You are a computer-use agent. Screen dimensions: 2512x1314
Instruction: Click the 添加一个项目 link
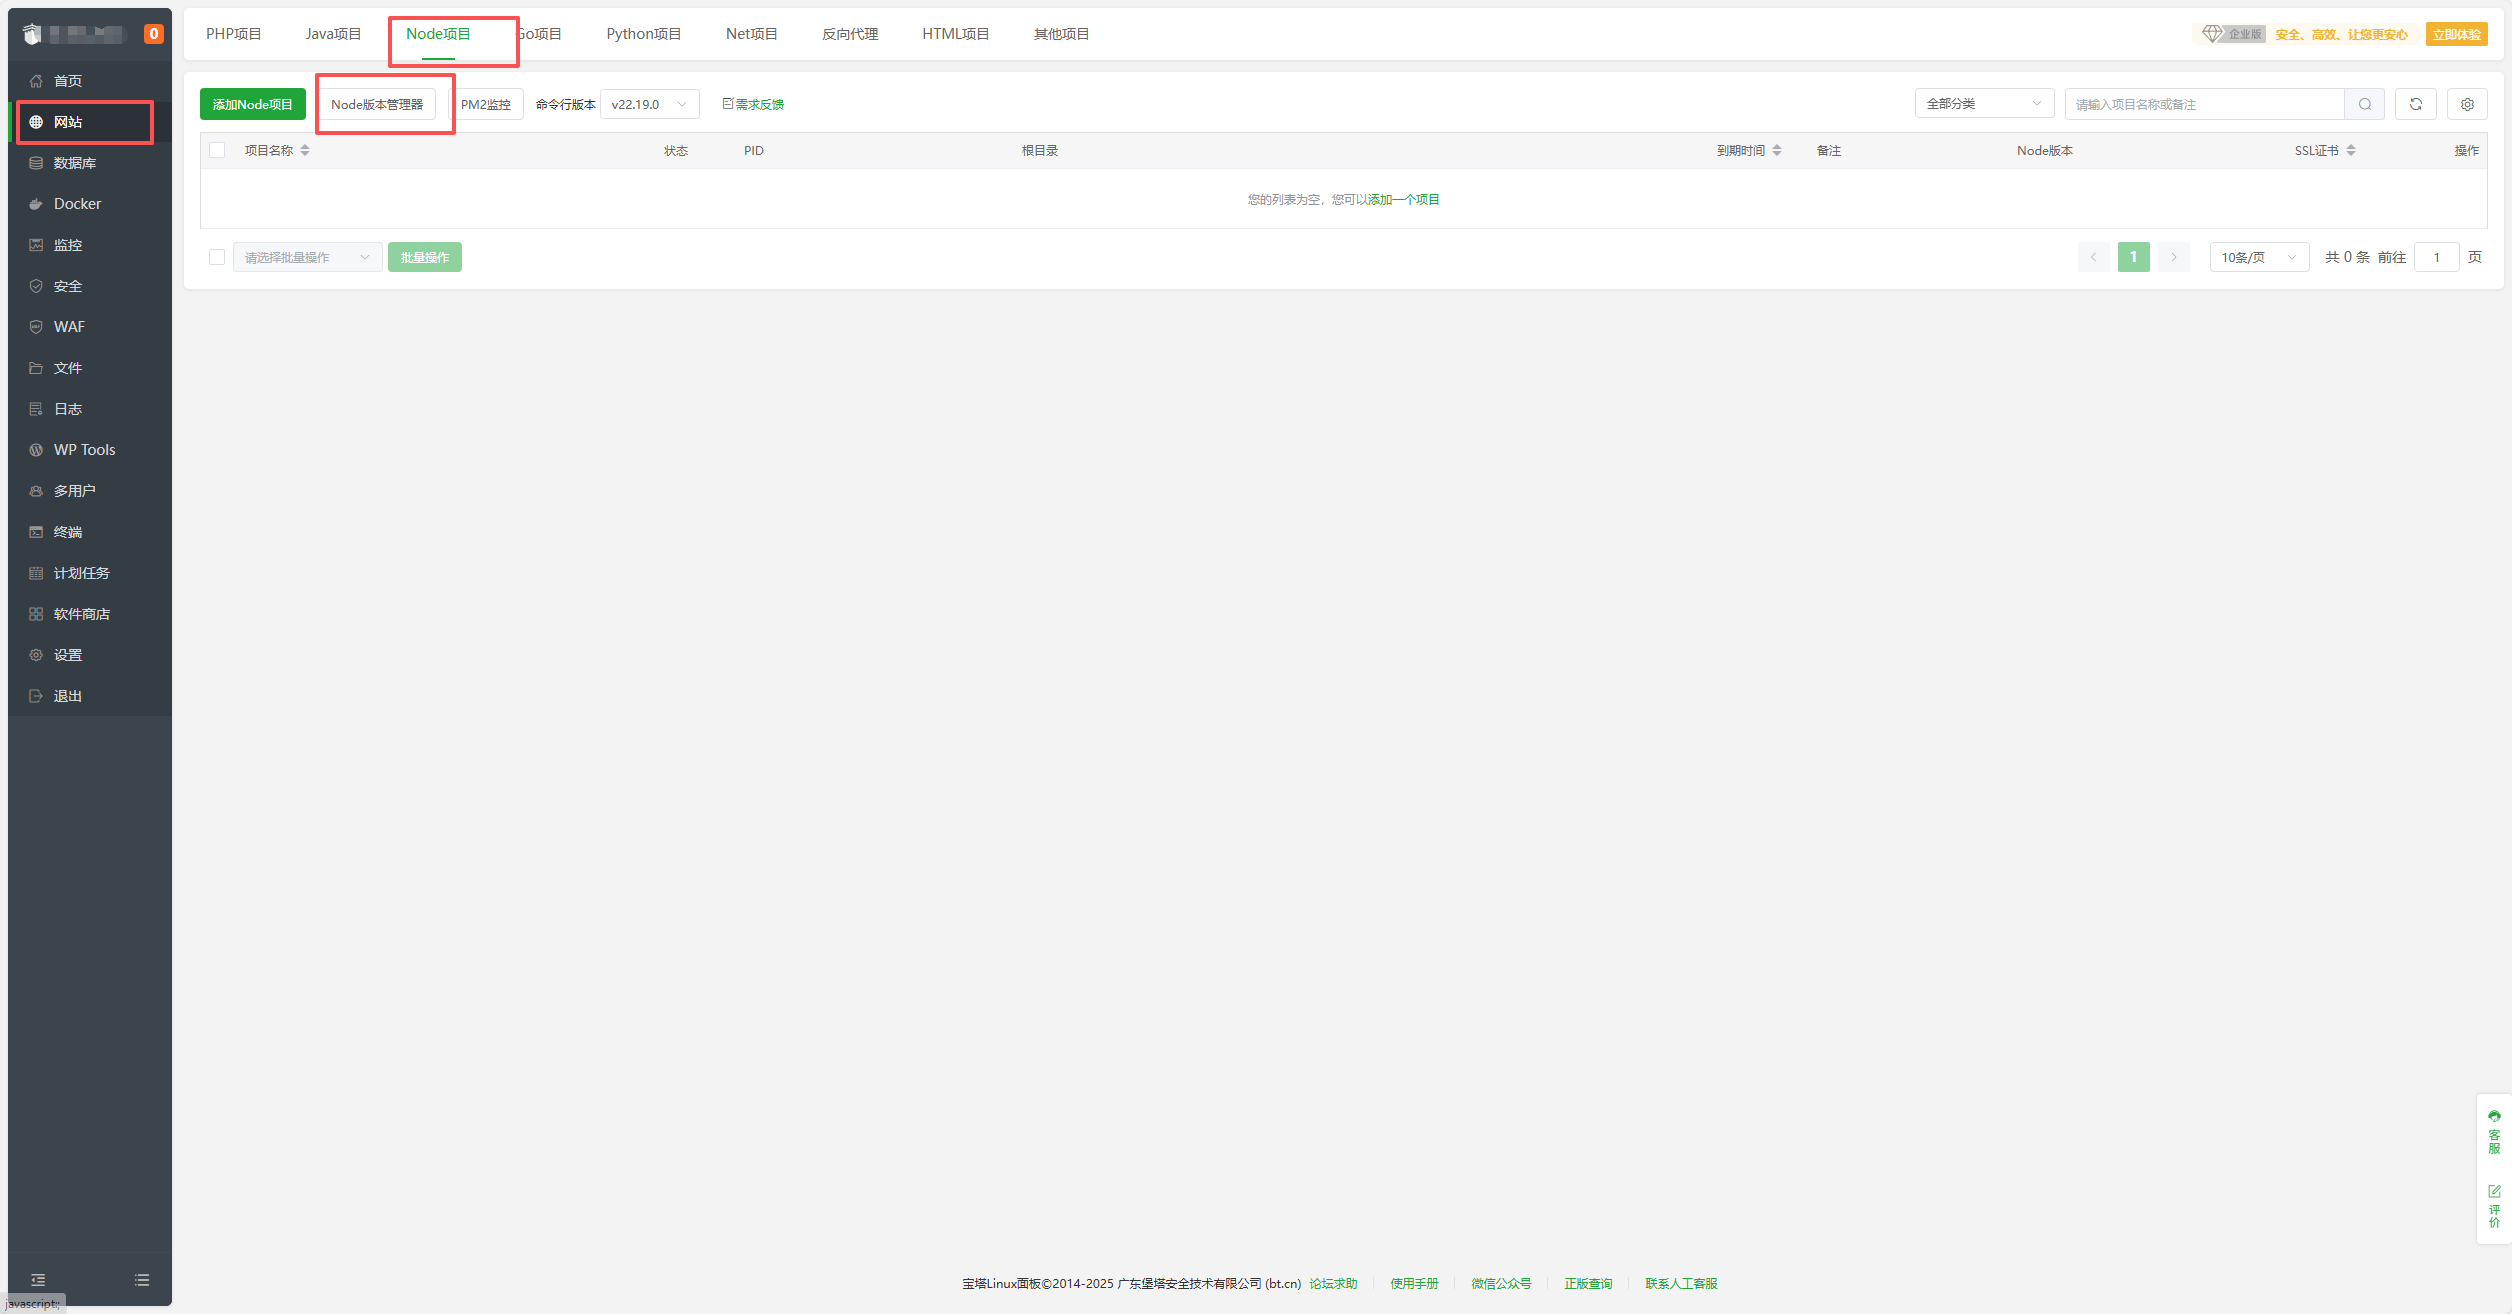pyautogui.click(x=1403, y=200)
